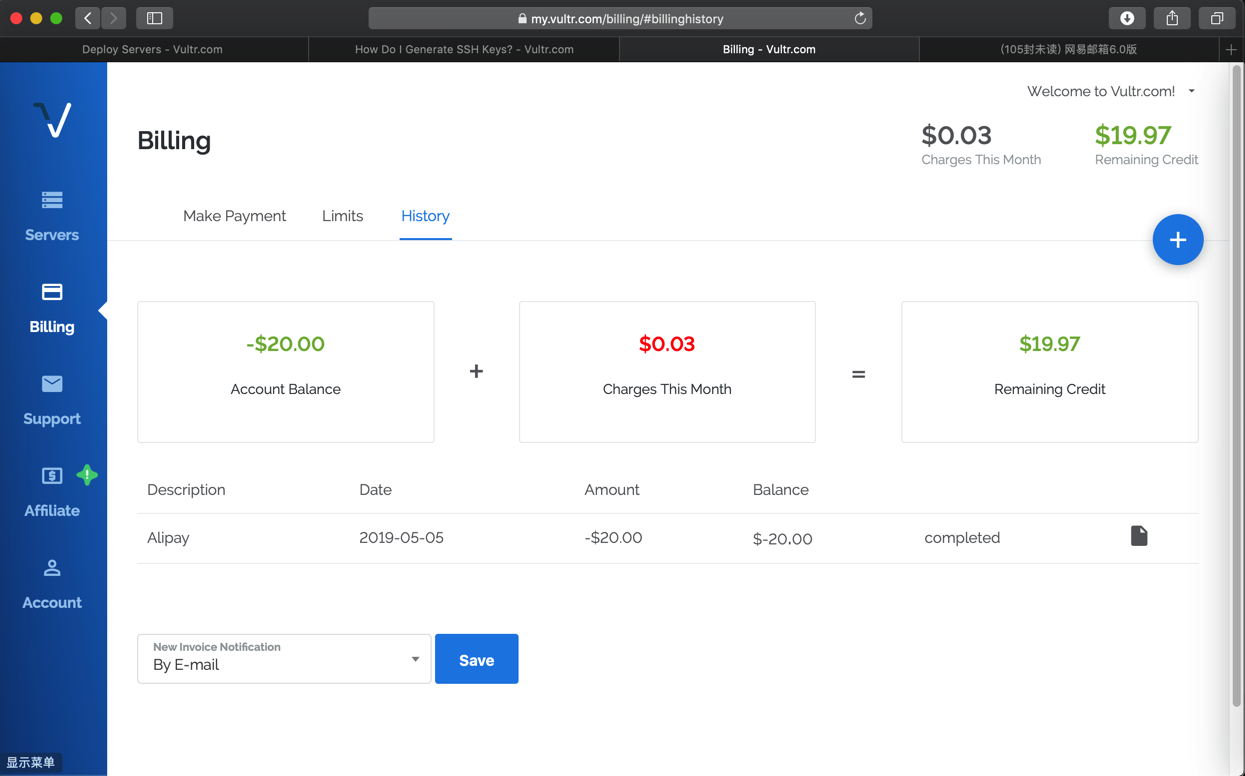This screenshot has height=776, width=1245.
Task: Click the Date column header
Action: coord(375,490)
